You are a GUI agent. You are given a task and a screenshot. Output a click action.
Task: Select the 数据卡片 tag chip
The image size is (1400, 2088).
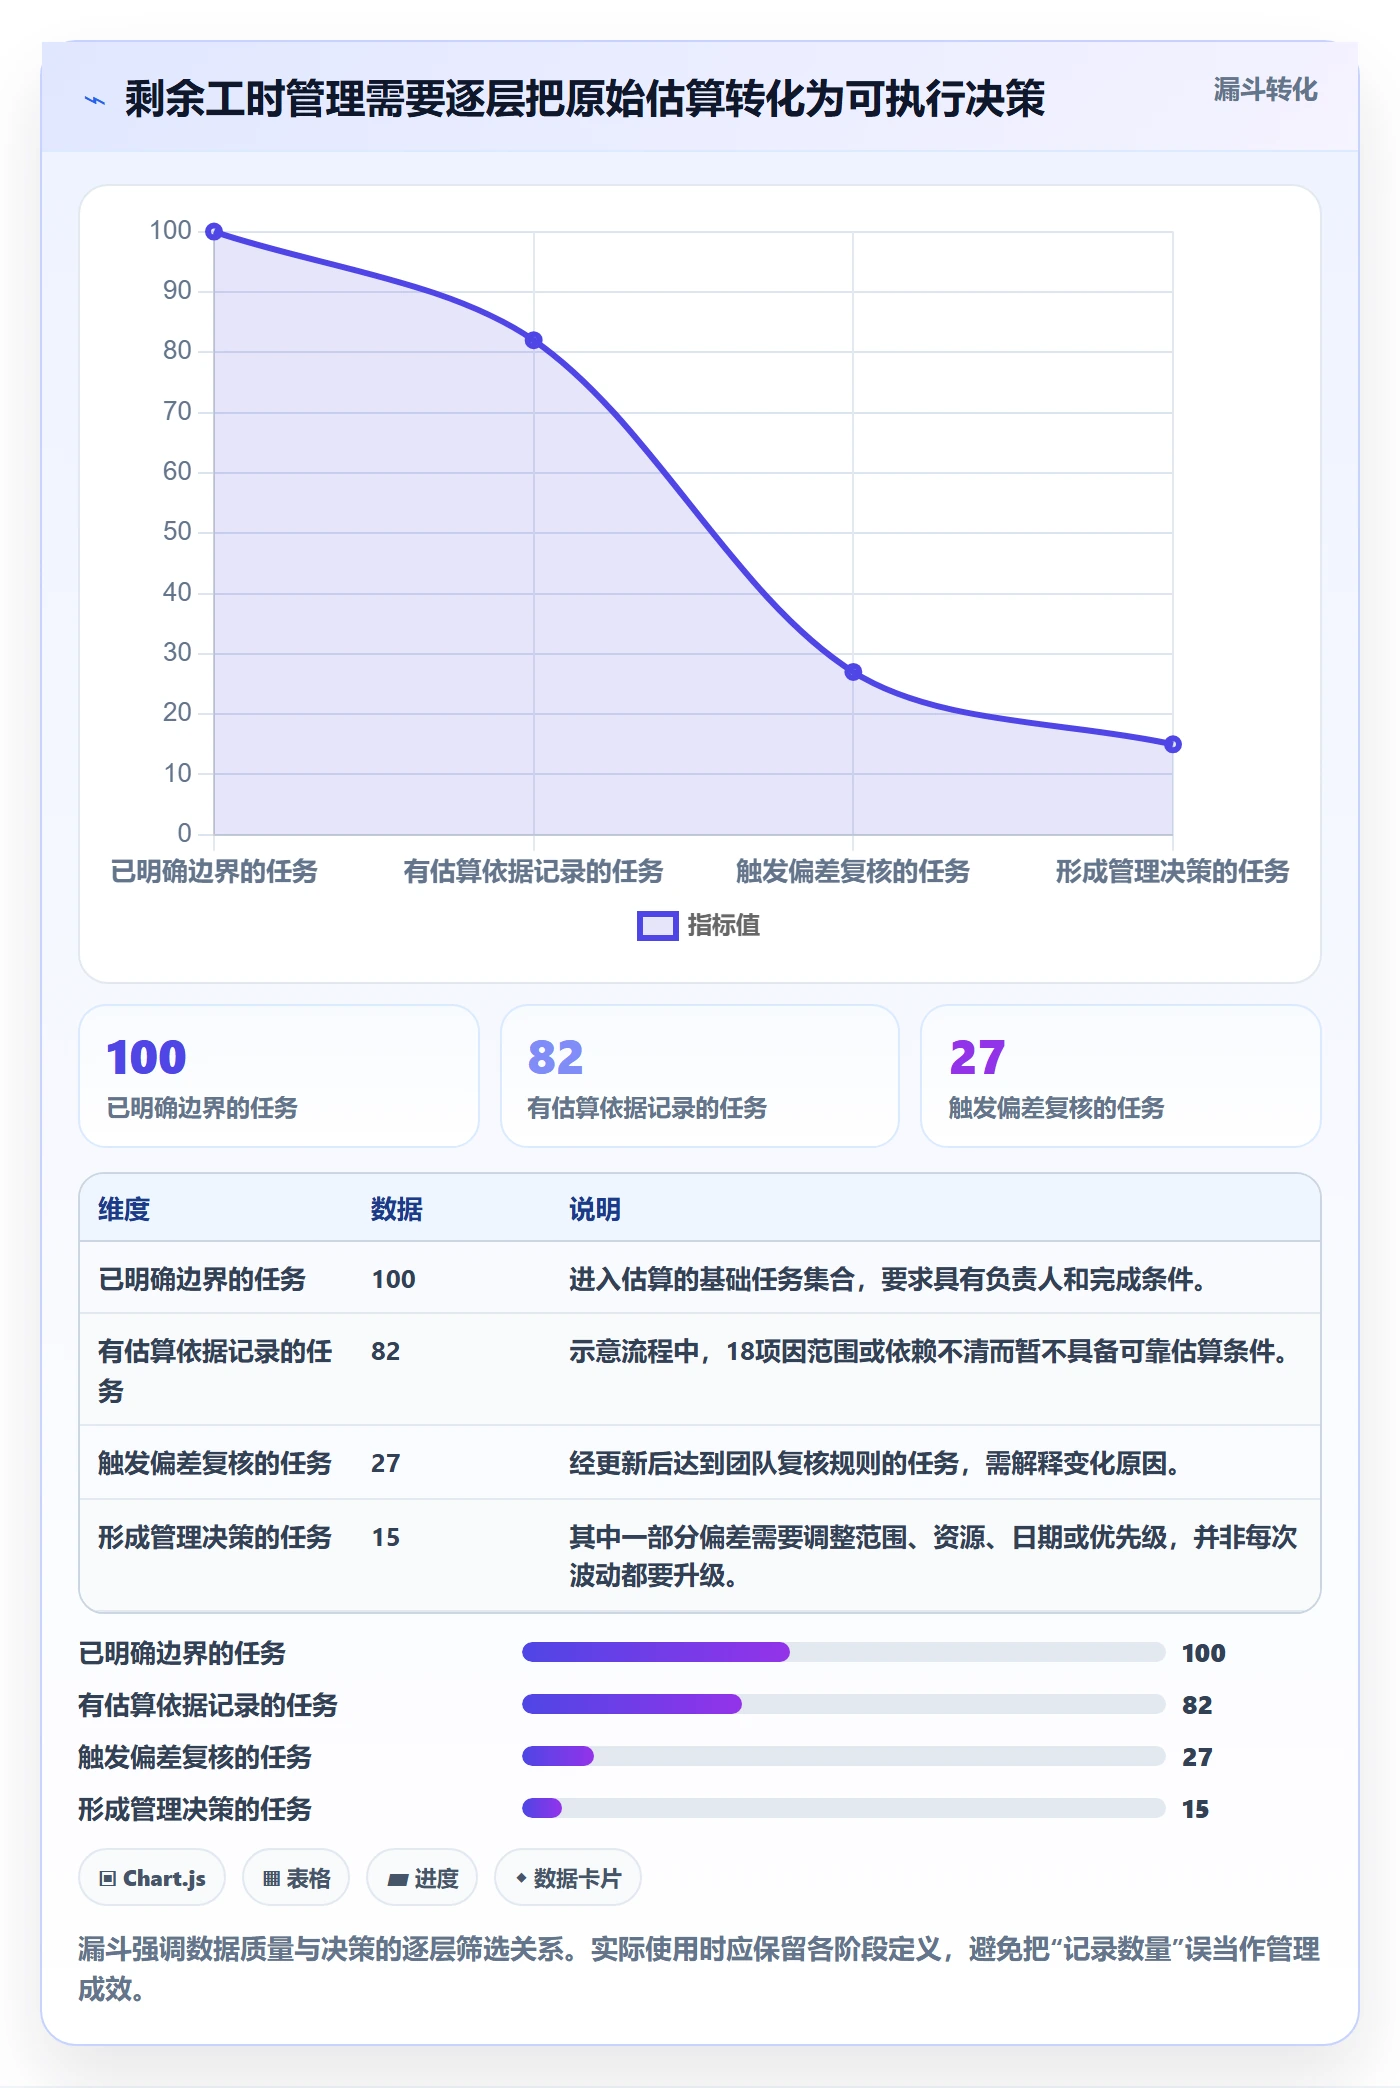[x=568, y=1878]
